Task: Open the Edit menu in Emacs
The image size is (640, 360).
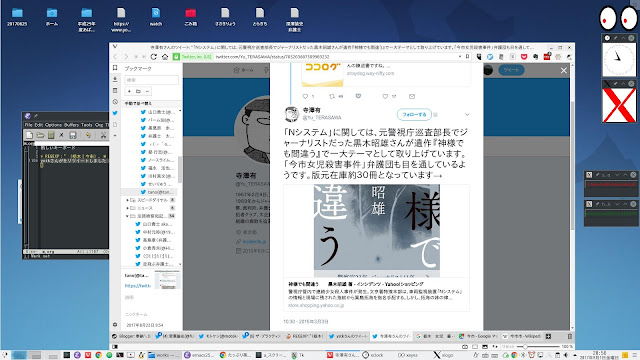Action: (x=38, y=125)
